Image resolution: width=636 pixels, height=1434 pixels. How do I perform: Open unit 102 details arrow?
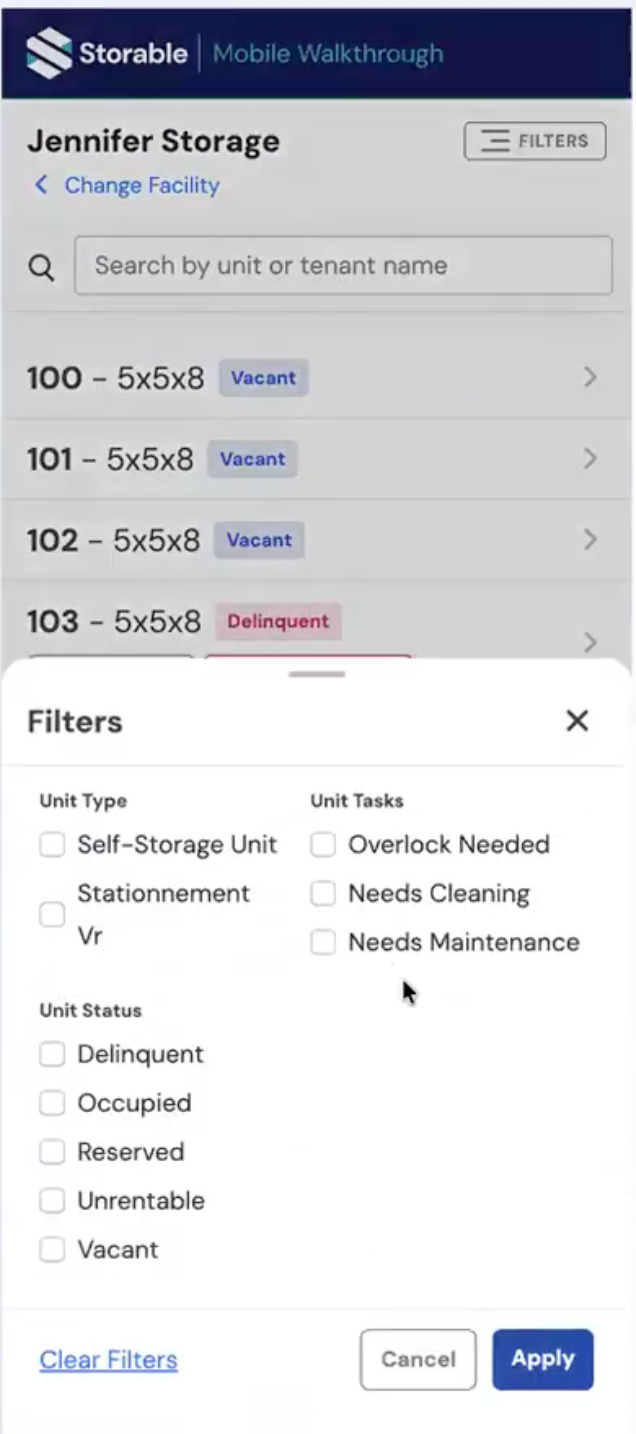590,540
